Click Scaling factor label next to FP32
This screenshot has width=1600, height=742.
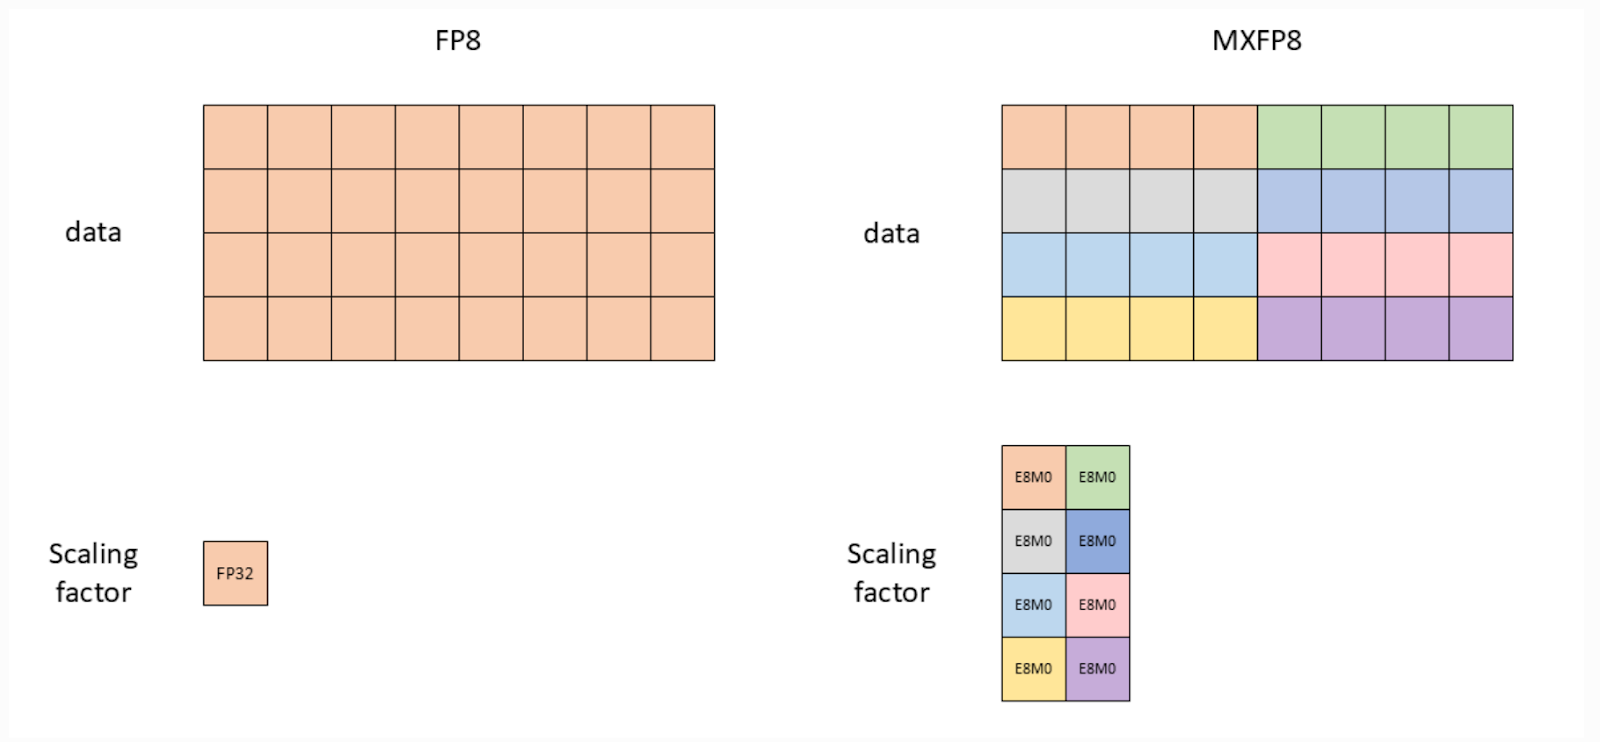coord(93,573)
